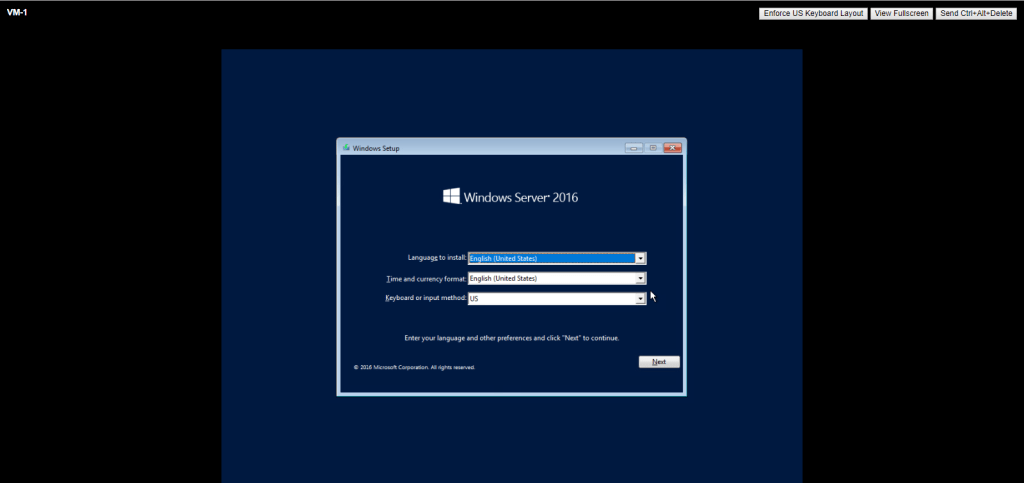The width and height of the screenshot is (1024, 483).
Task: Click the Windows logo beside Server 2016
Action: point(452,196)
